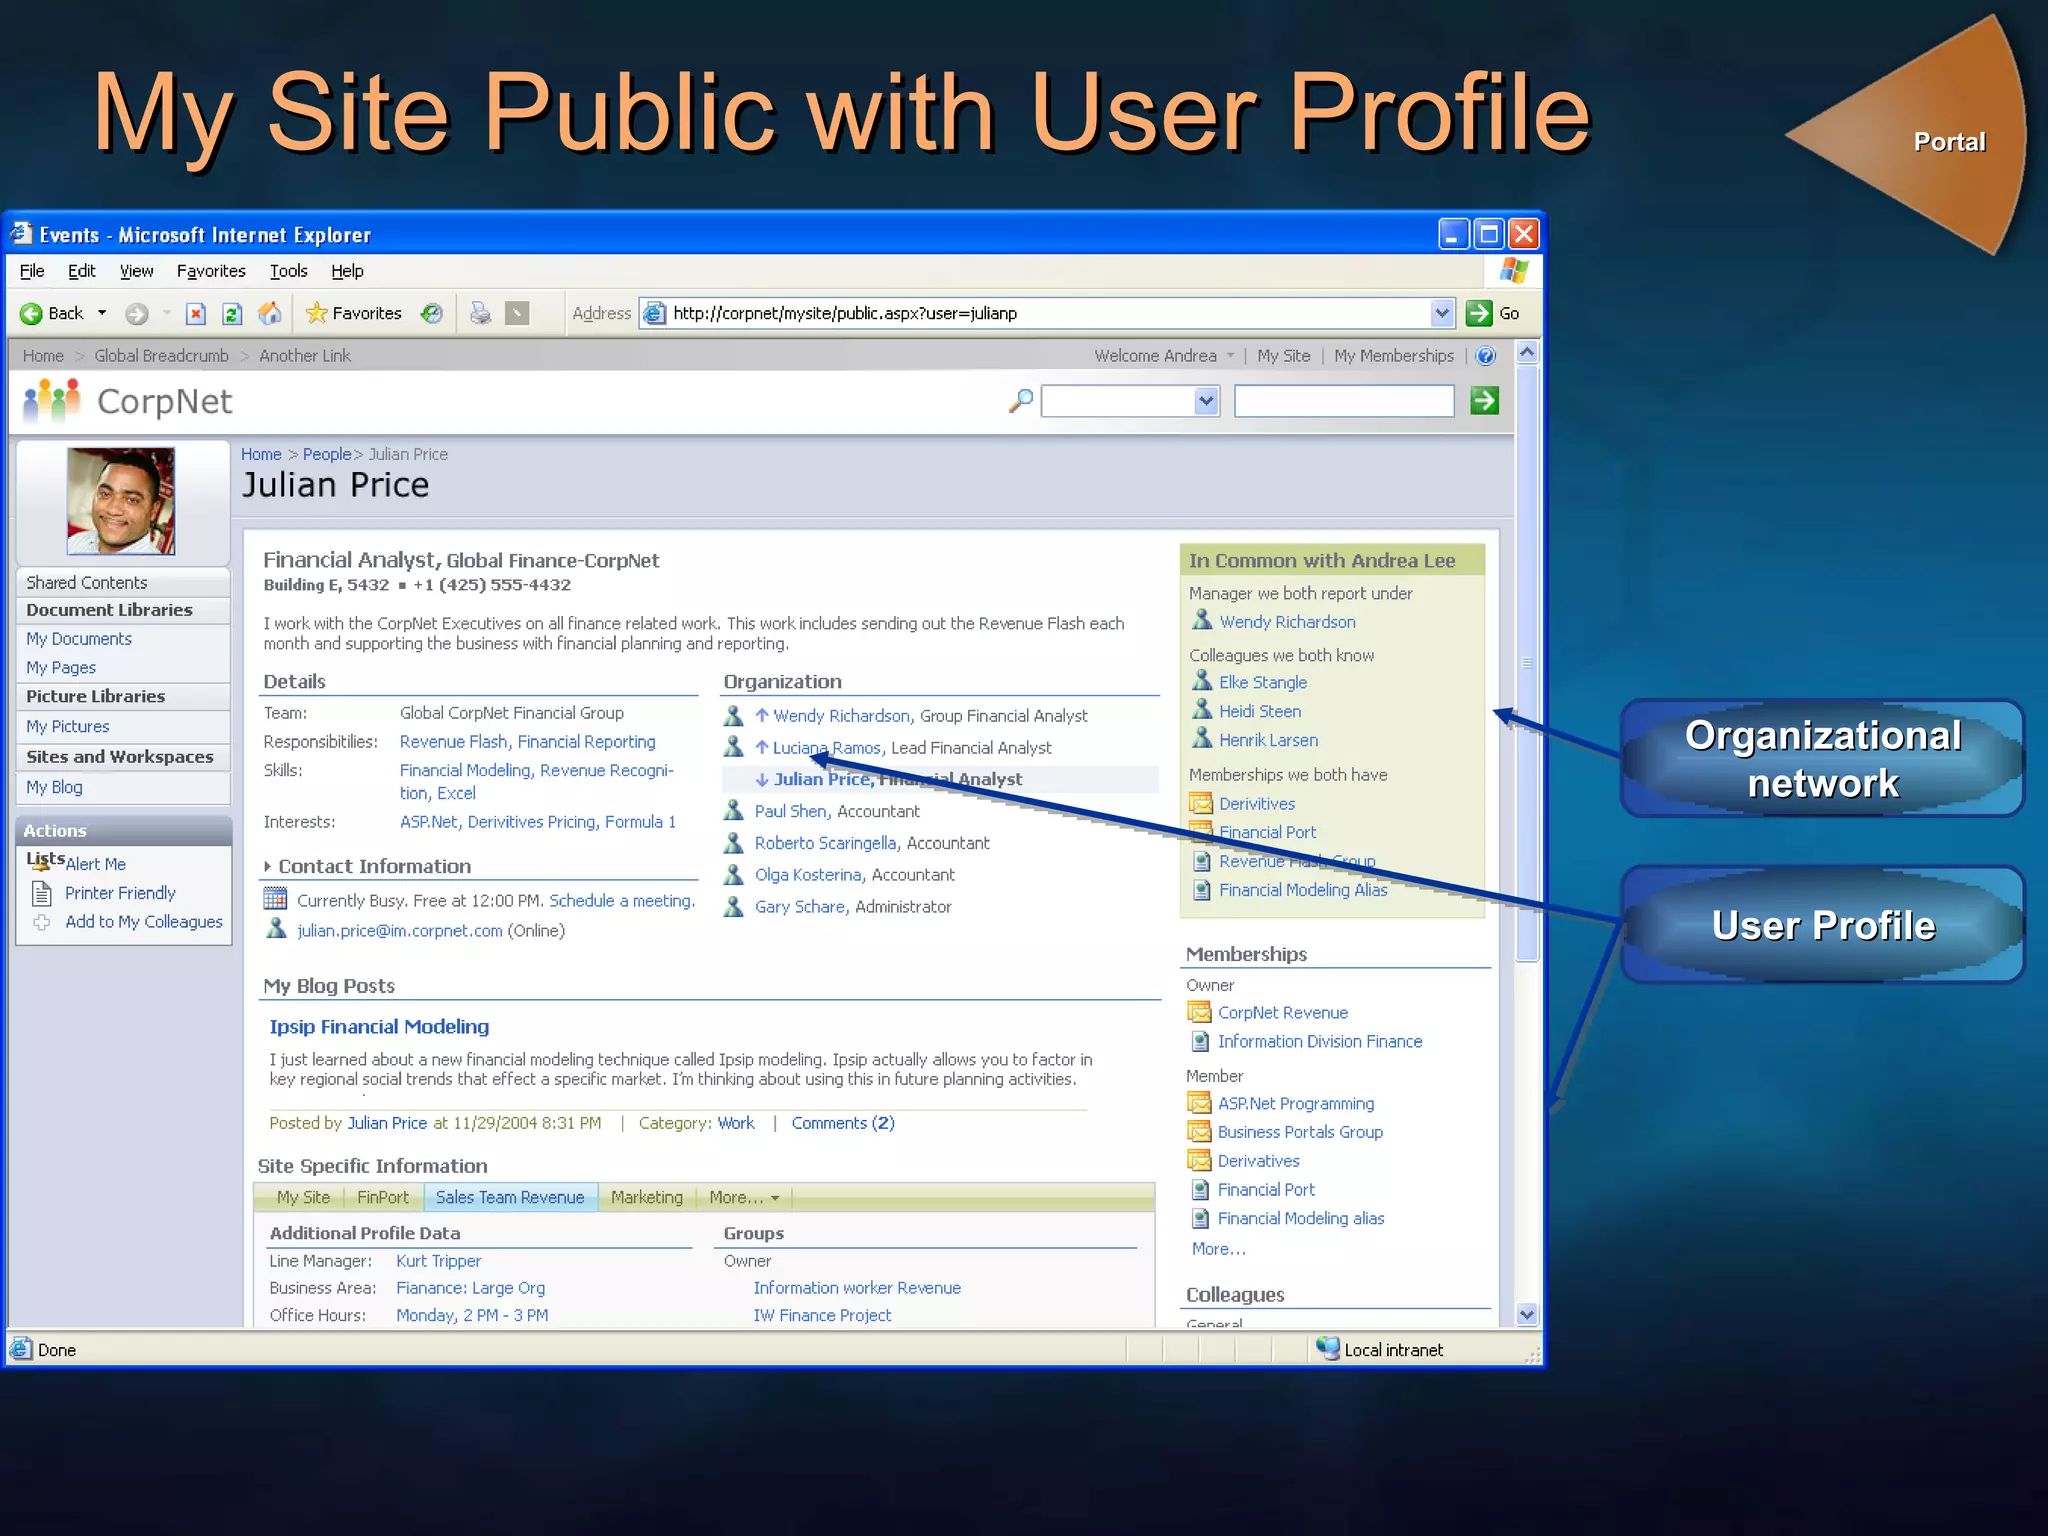Stop page loading with the Stop icon
The image size is (2048, 1536).
coord(196,314)
